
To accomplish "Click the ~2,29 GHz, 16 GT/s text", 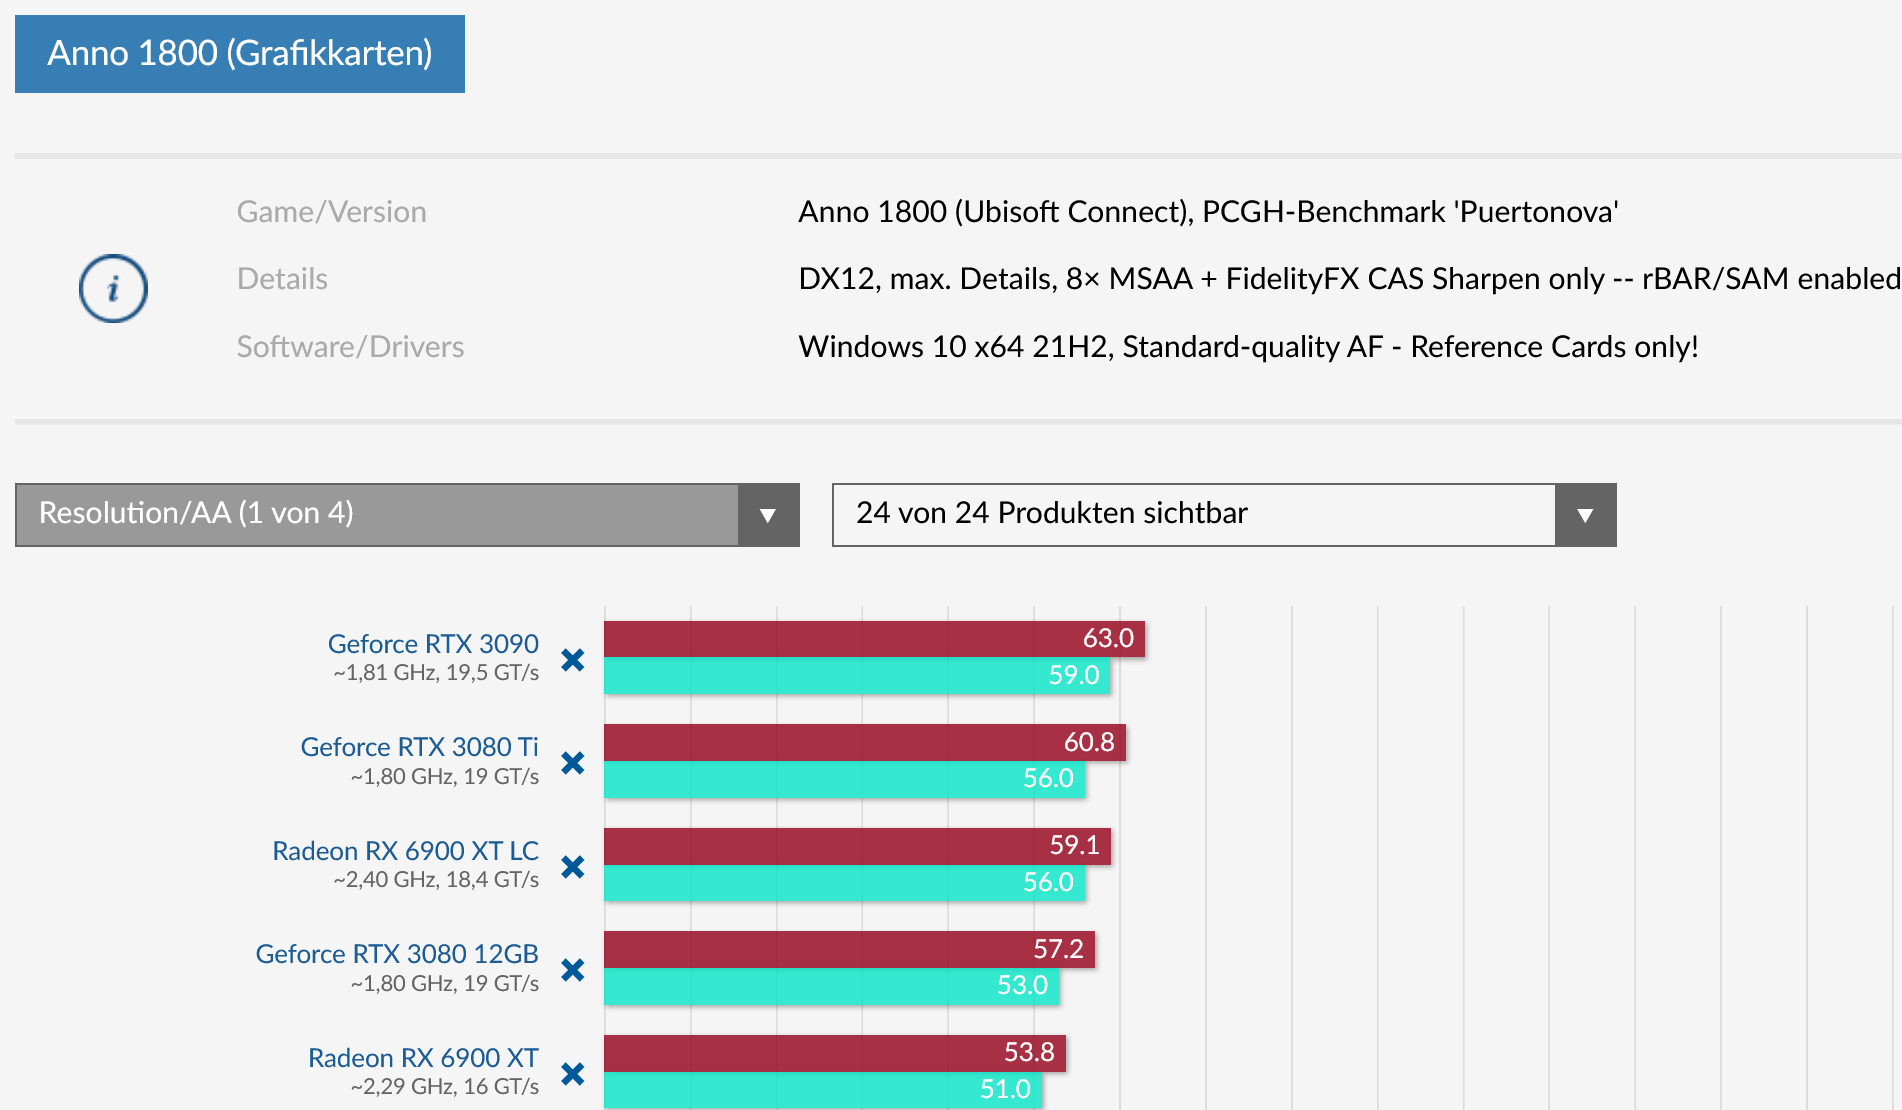I will tap(445, 1087).
